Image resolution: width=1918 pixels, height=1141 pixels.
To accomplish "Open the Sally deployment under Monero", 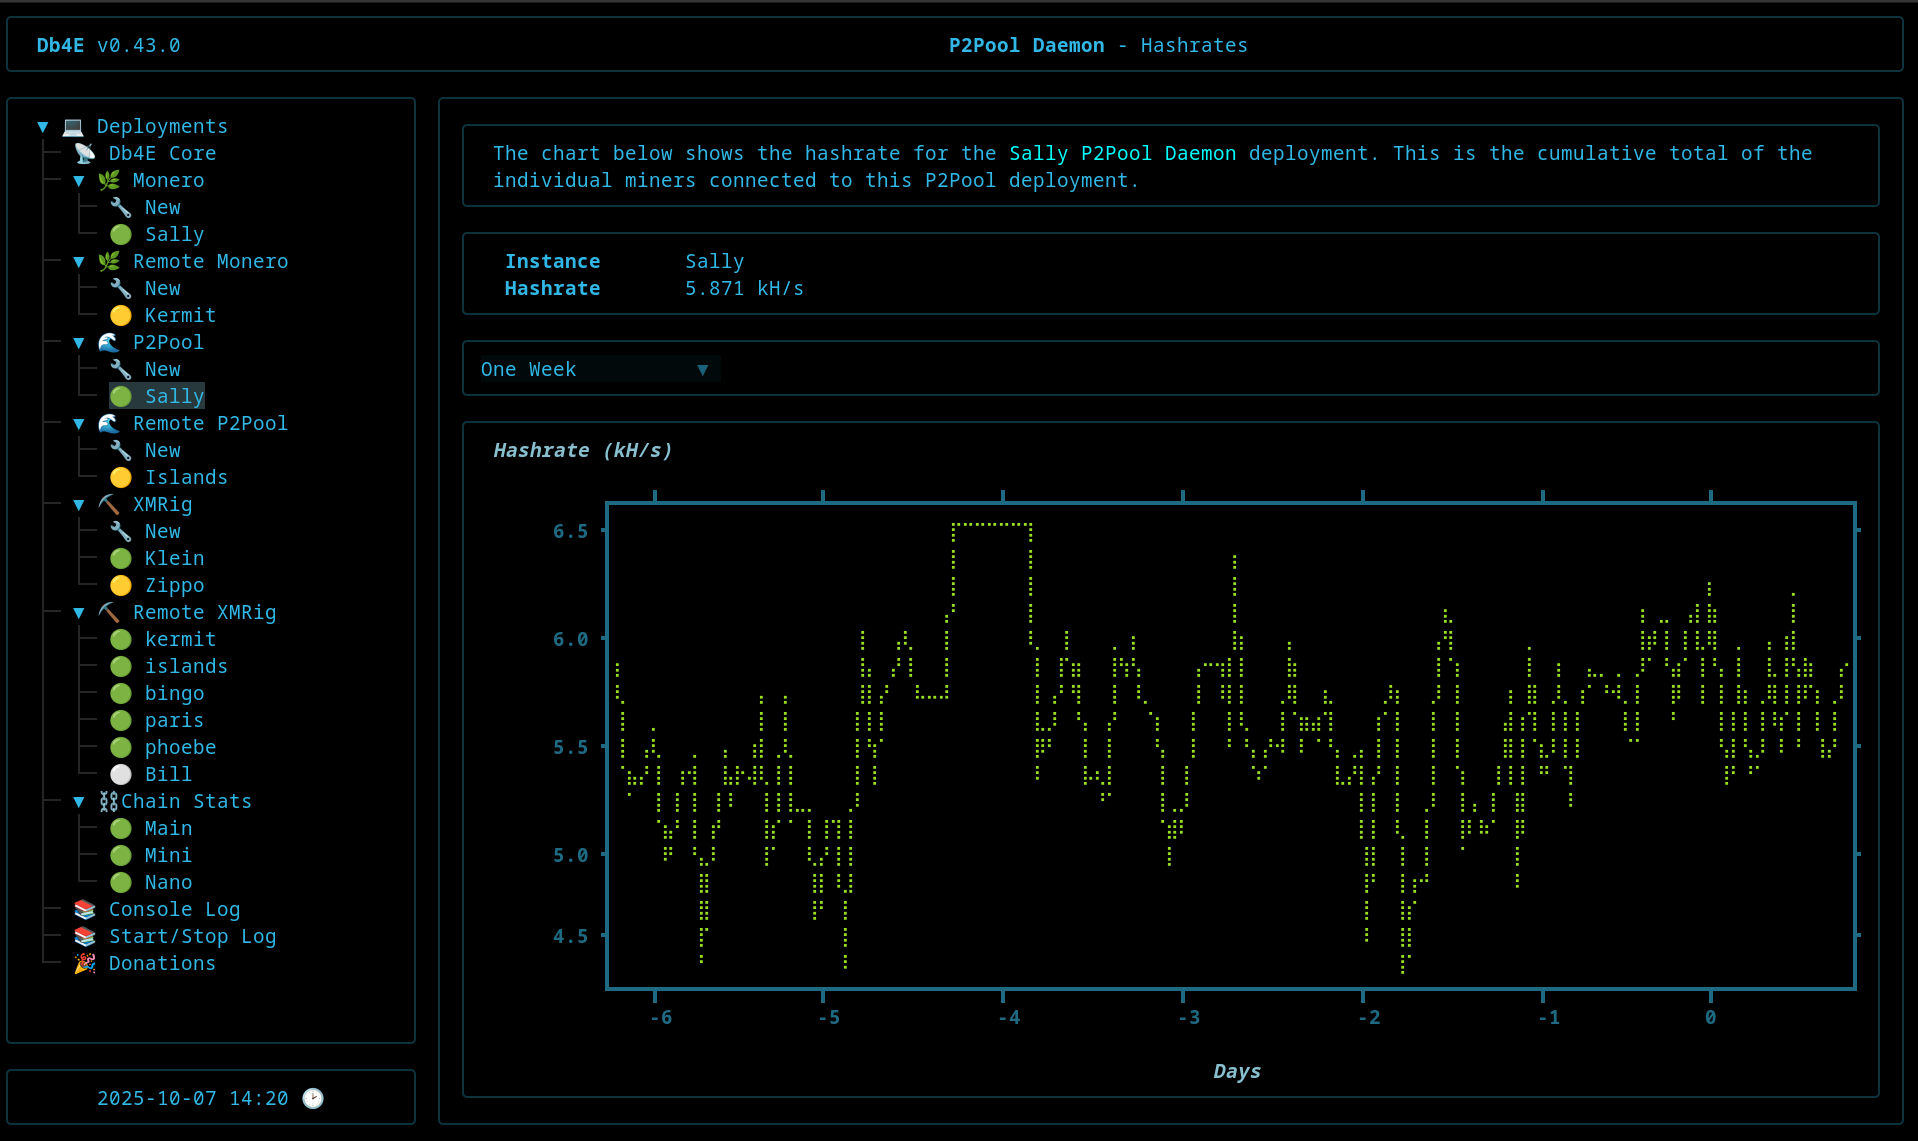I will tap(174, 234).
